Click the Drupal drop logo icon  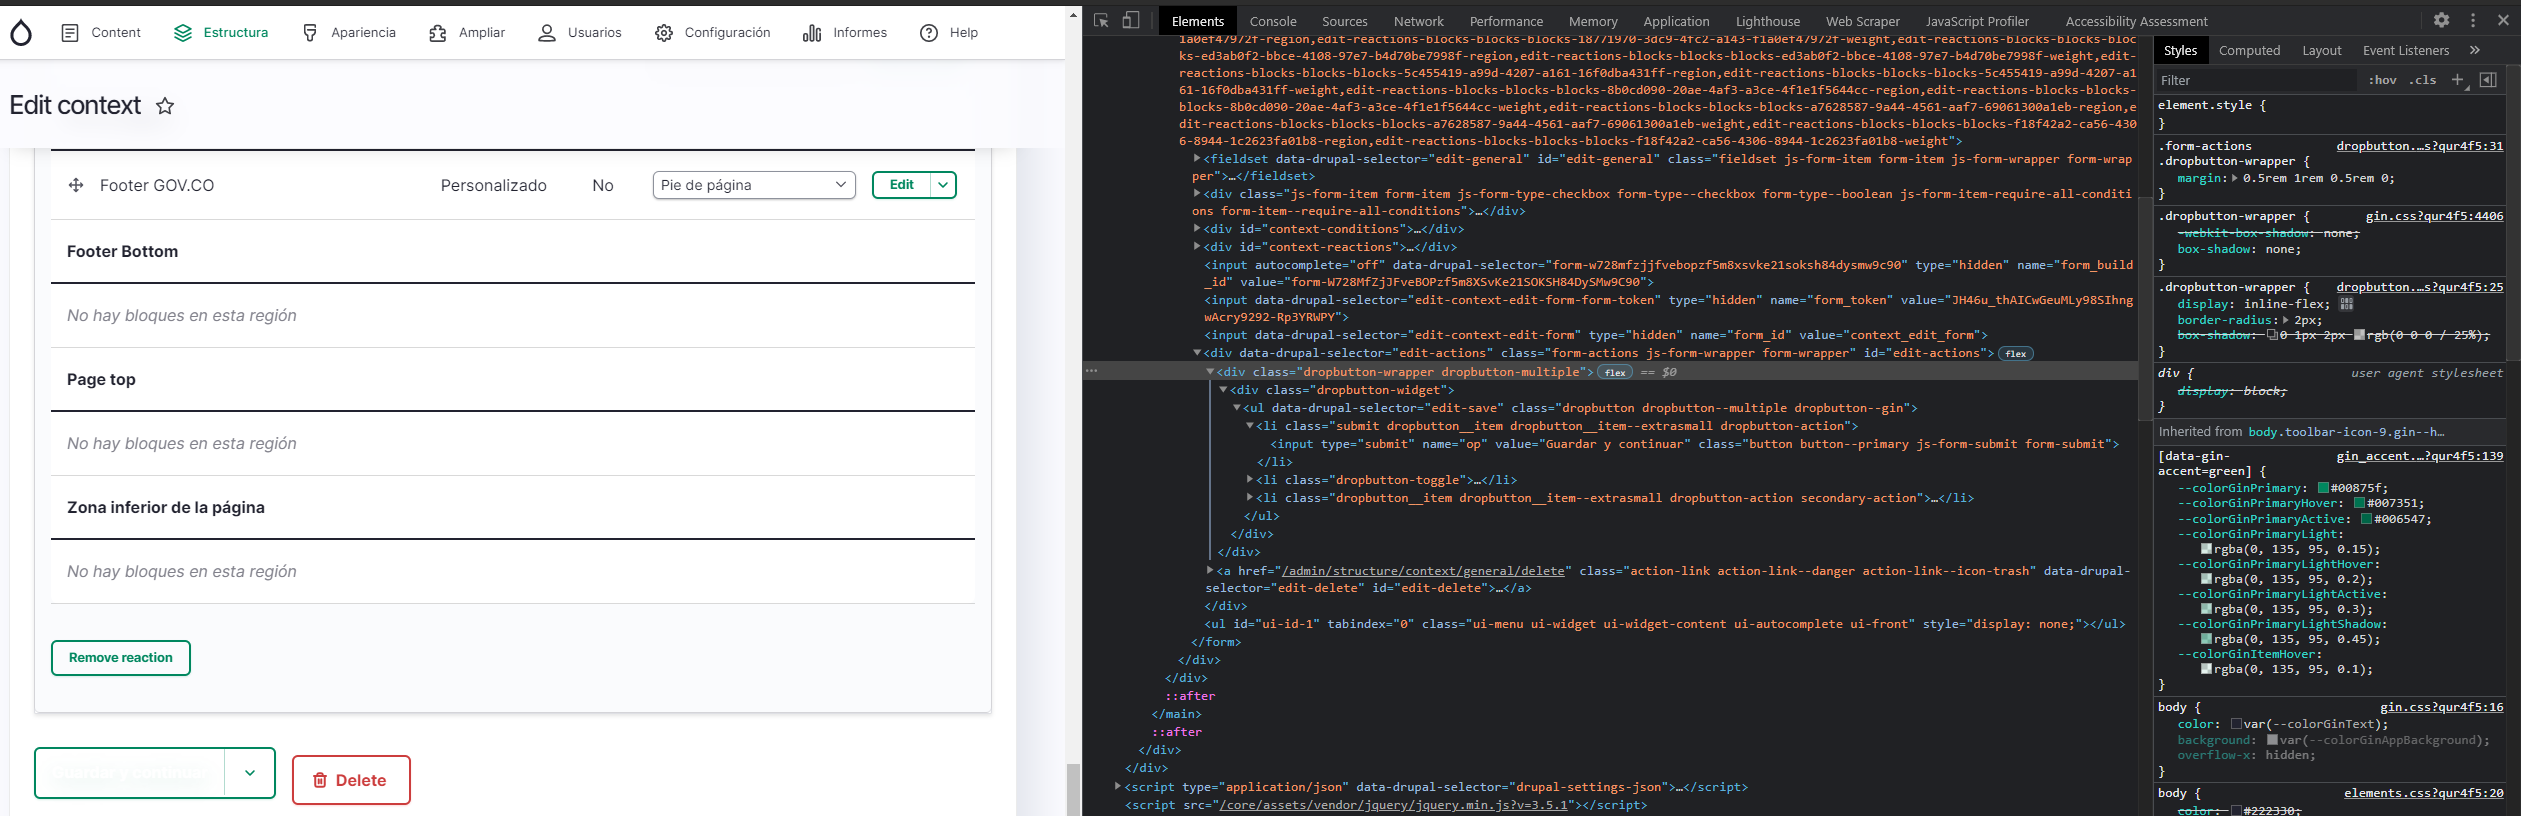[x=21, y=33]
